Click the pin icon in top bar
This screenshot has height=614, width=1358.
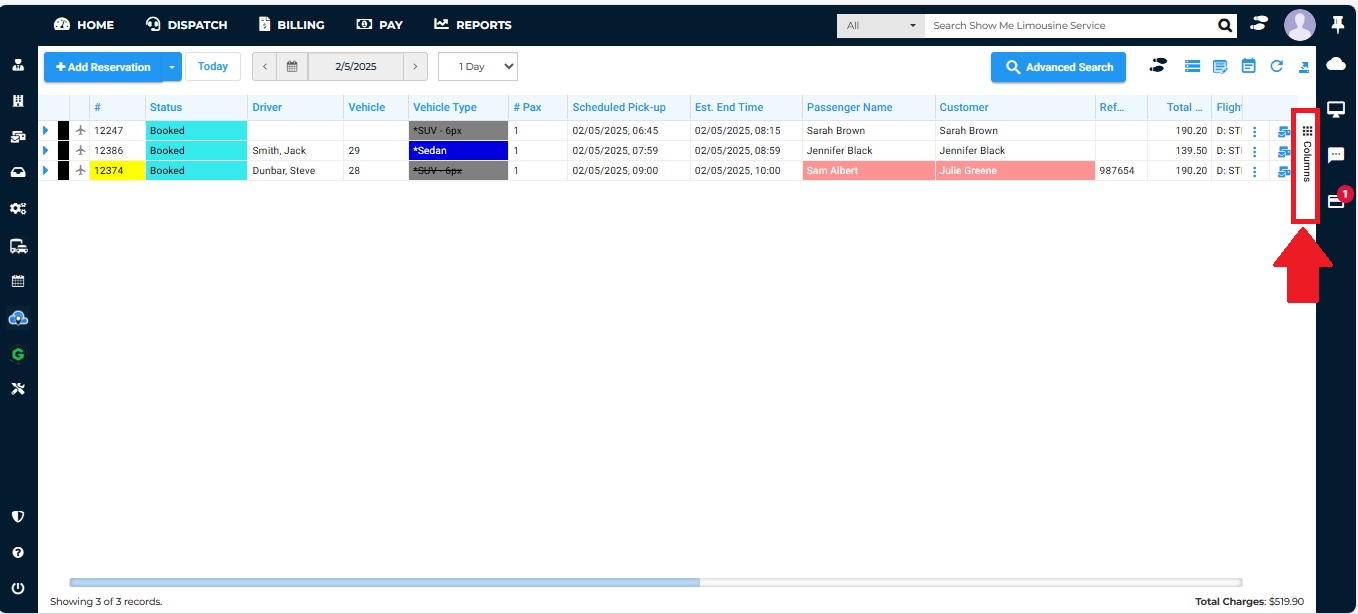pos(1338,25)
